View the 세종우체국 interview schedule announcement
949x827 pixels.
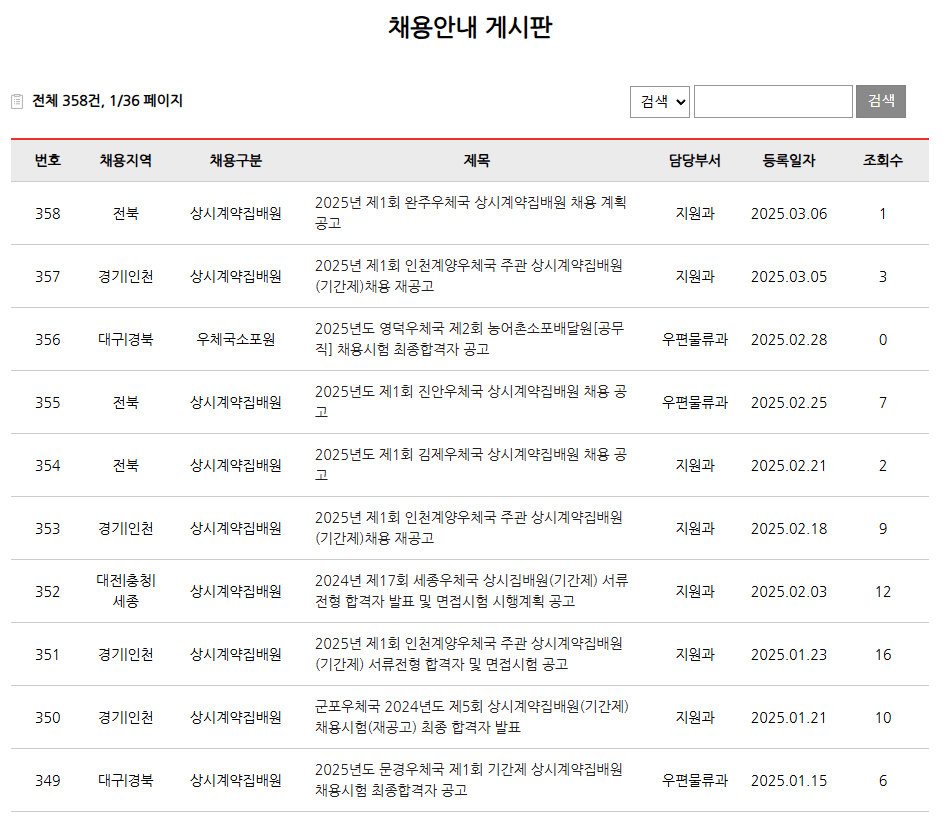pyautogui.click(x=470, y=592)
